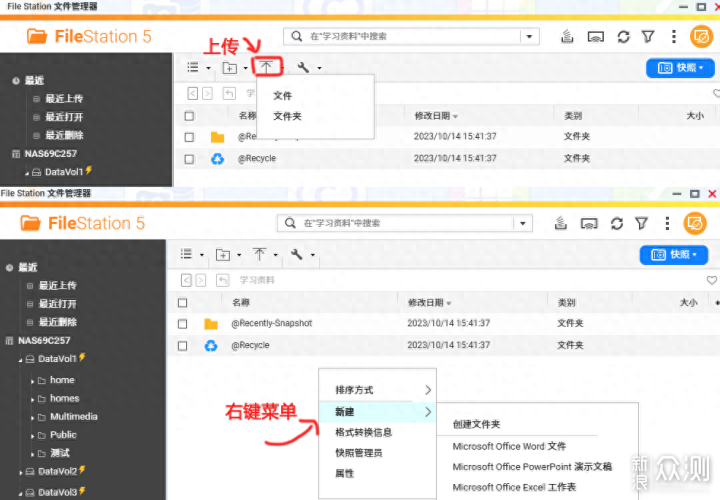Go back with left arrow in upper window
The width and height of the screenshot is (720, 500).
192,94
